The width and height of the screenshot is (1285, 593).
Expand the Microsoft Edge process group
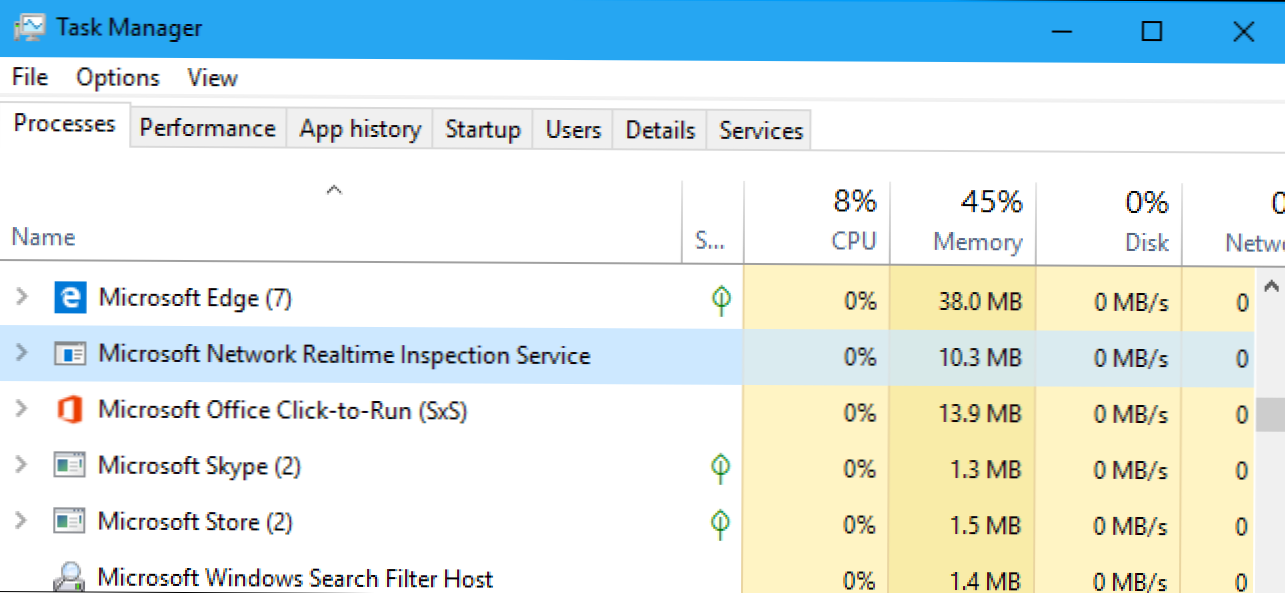[x=22, y=298]
